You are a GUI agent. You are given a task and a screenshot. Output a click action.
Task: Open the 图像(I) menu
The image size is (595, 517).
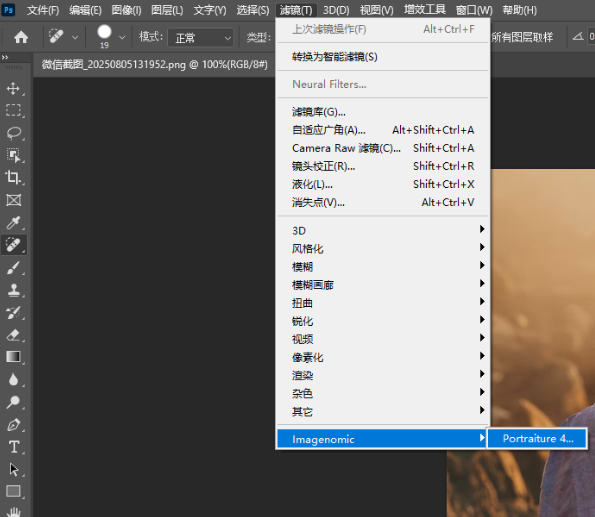(126, 10)
